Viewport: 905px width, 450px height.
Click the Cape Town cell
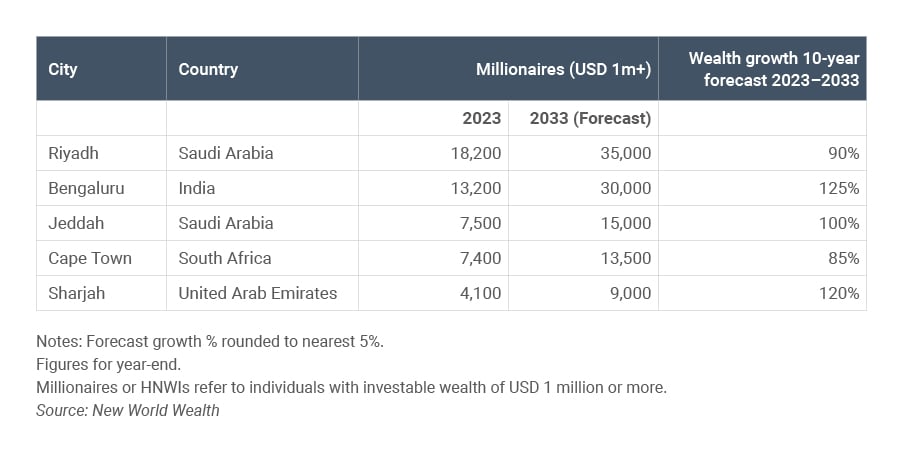pos(90,258)
